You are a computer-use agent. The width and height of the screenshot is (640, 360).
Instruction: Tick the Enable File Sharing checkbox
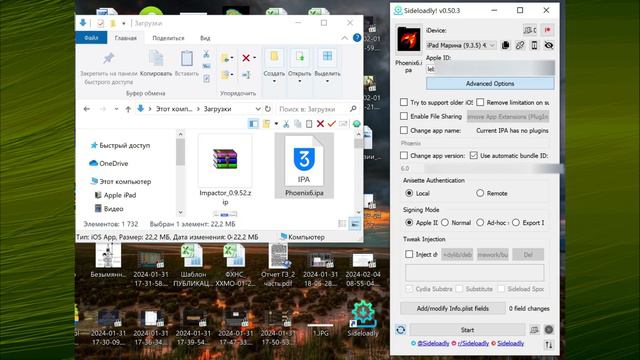(x=404, y=116)
